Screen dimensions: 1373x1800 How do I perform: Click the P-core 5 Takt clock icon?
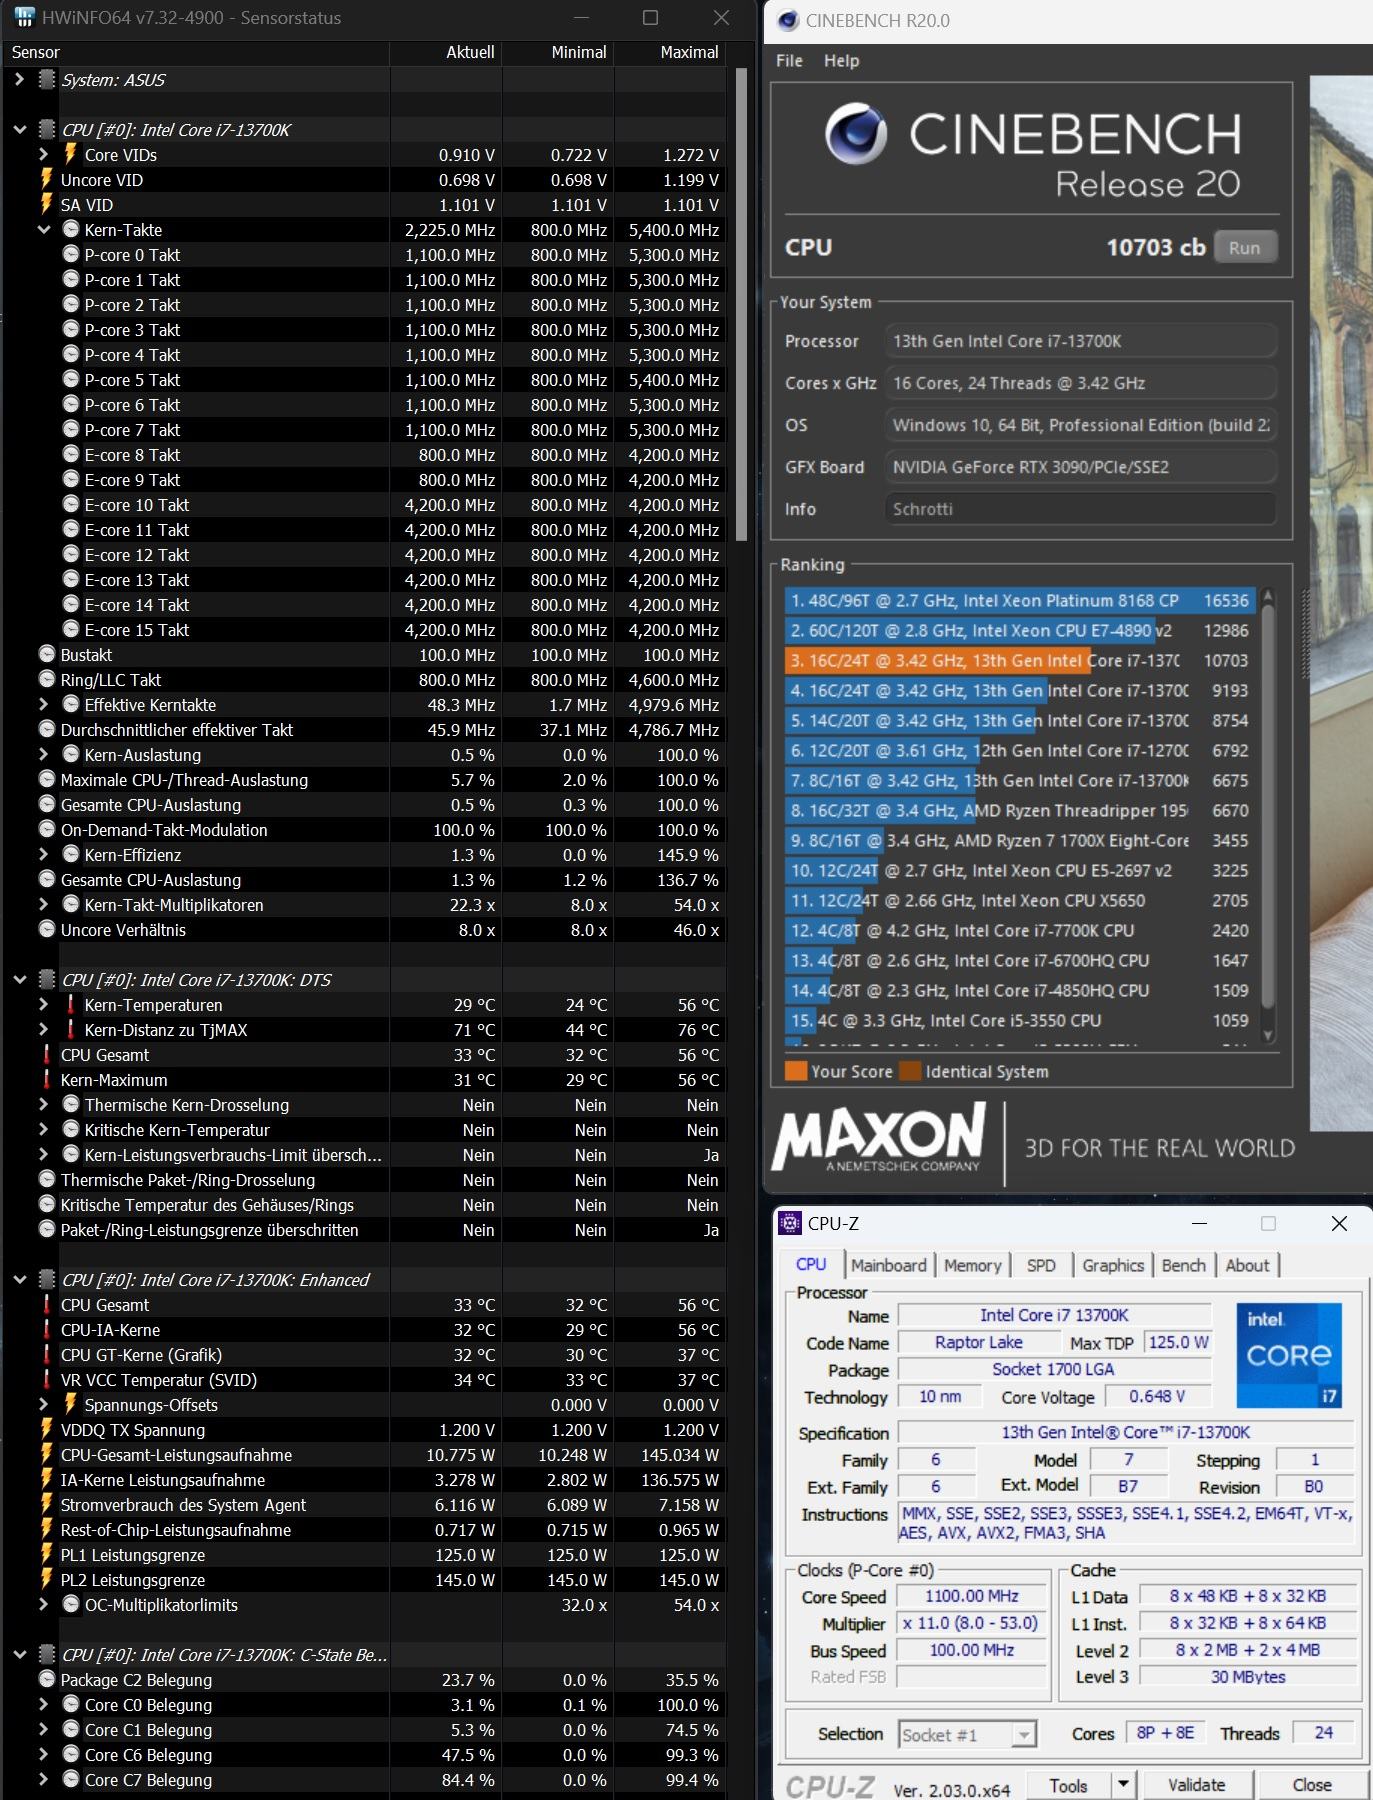click(71, 379)
